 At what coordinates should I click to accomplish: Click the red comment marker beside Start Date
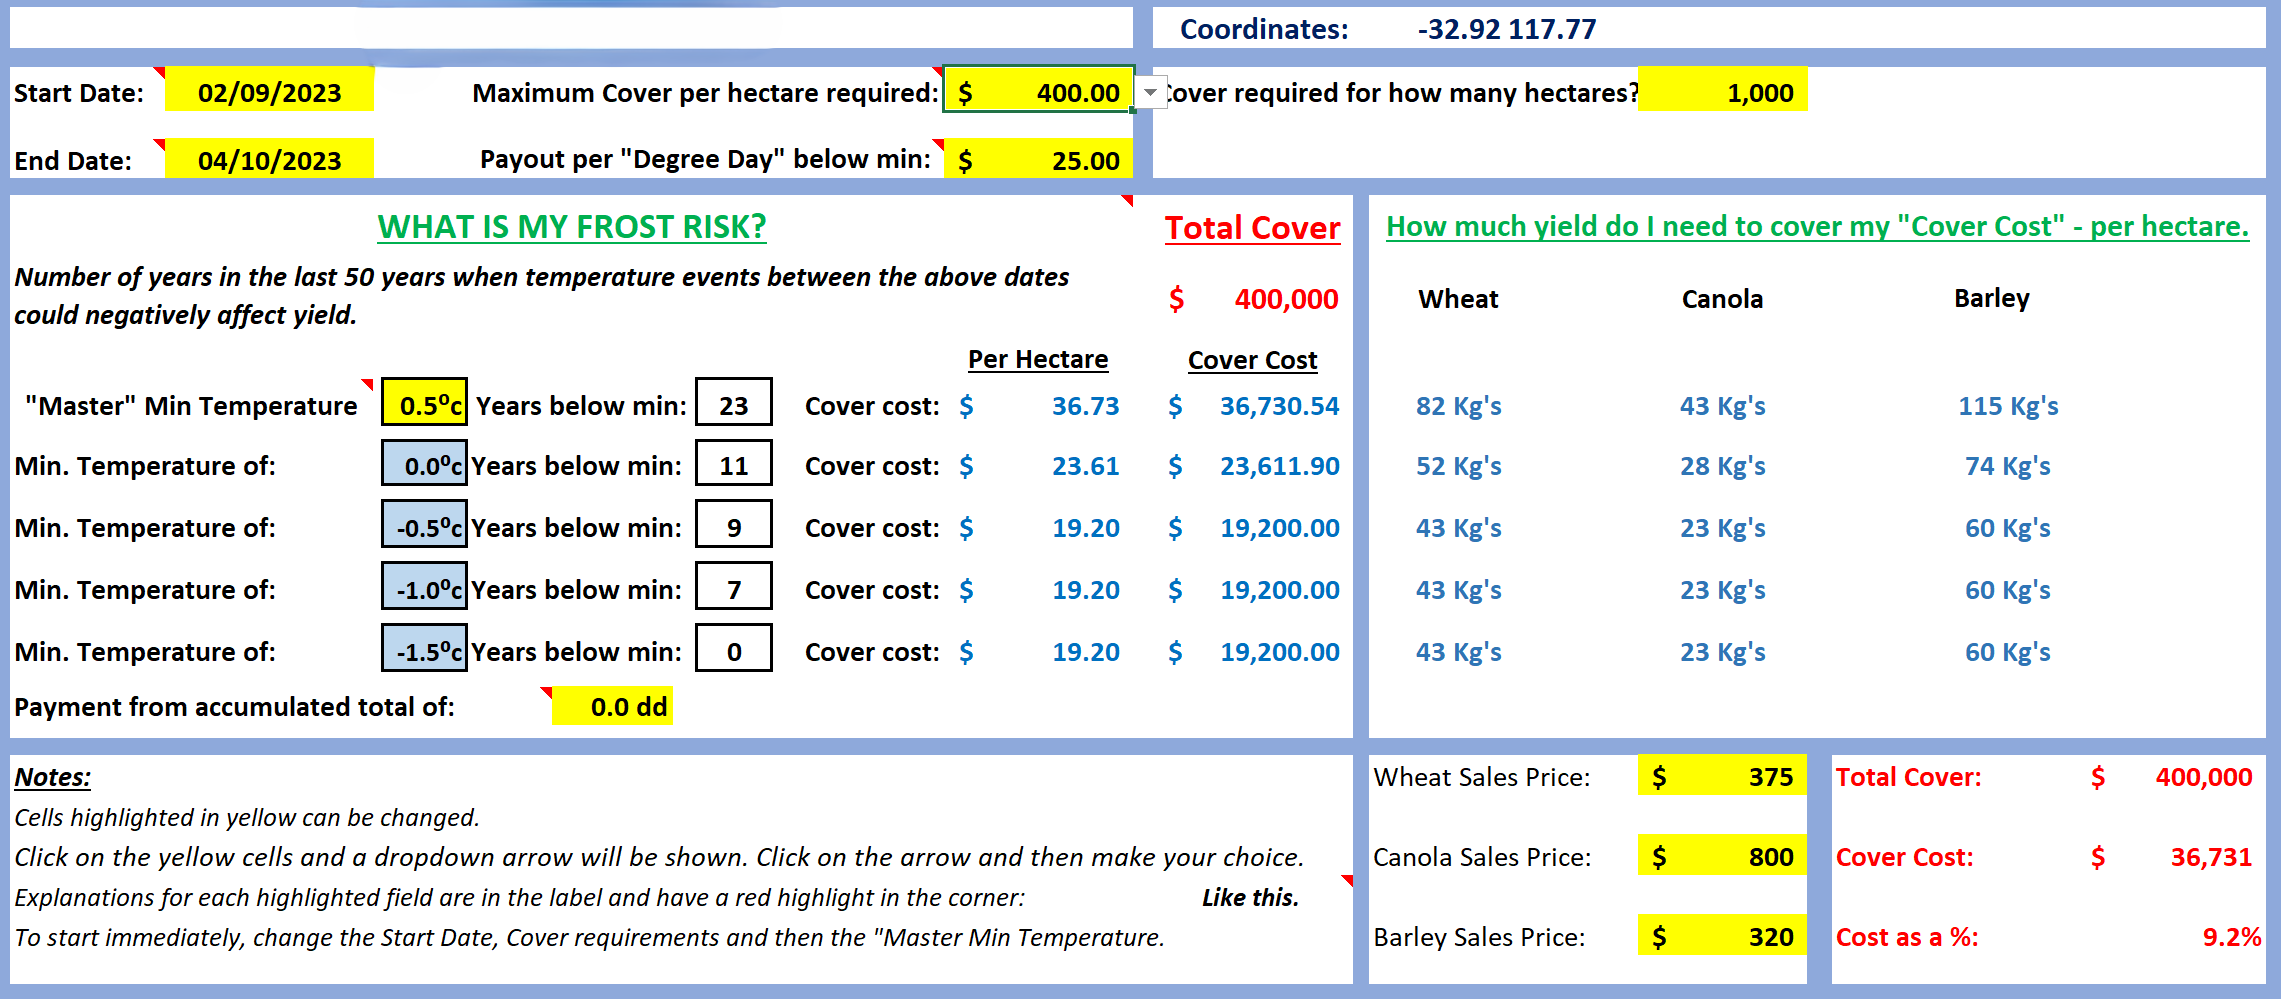point(160,72)
